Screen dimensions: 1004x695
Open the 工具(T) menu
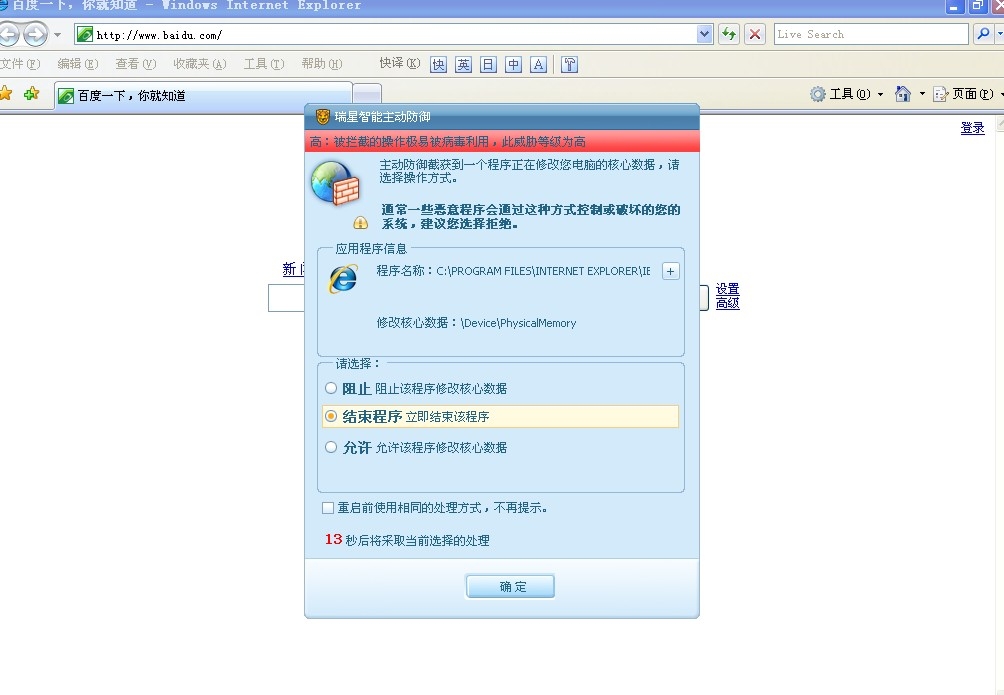pyautogui.click(x=264, y=63)
